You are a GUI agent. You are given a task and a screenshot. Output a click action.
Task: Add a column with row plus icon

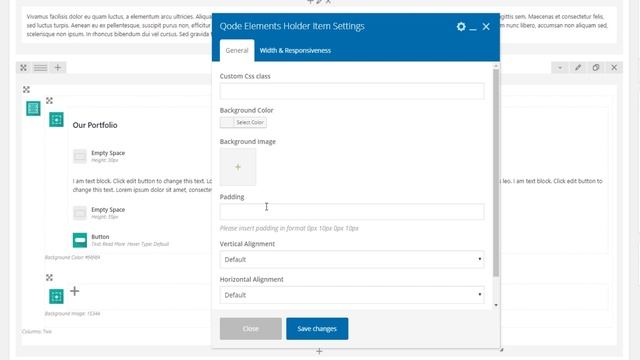(58, 68)
